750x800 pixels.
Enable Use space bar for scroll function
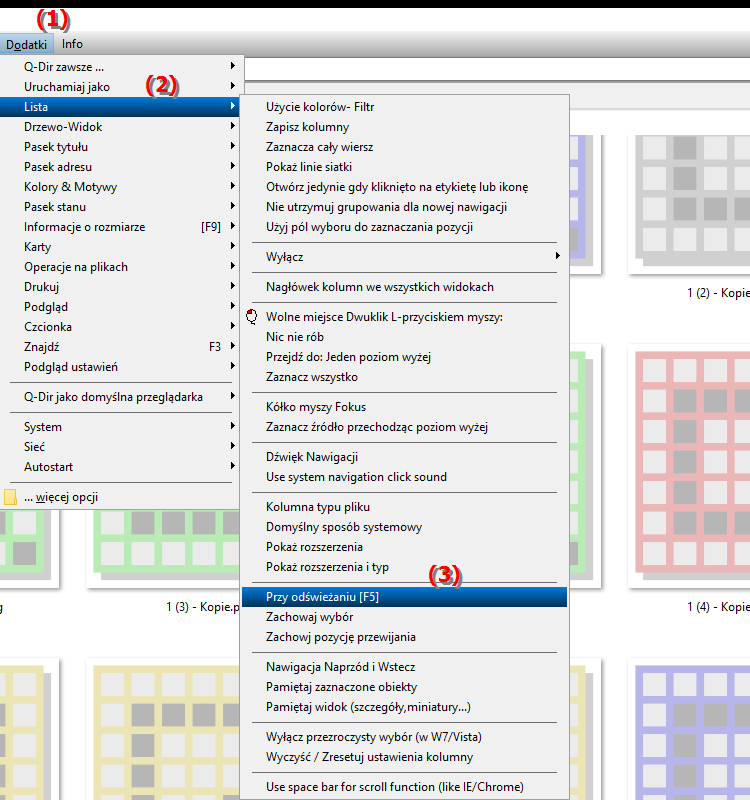coord(394,787)
